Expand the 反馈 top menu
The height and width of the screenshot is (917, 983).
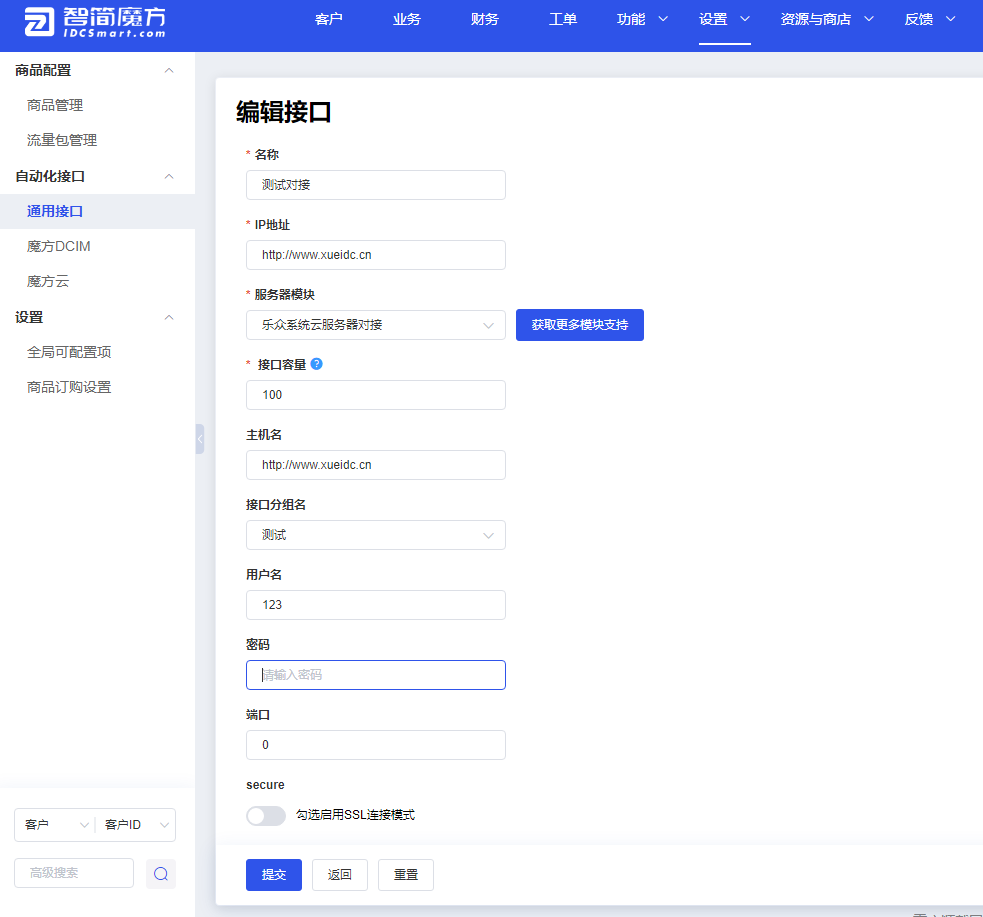930,19
